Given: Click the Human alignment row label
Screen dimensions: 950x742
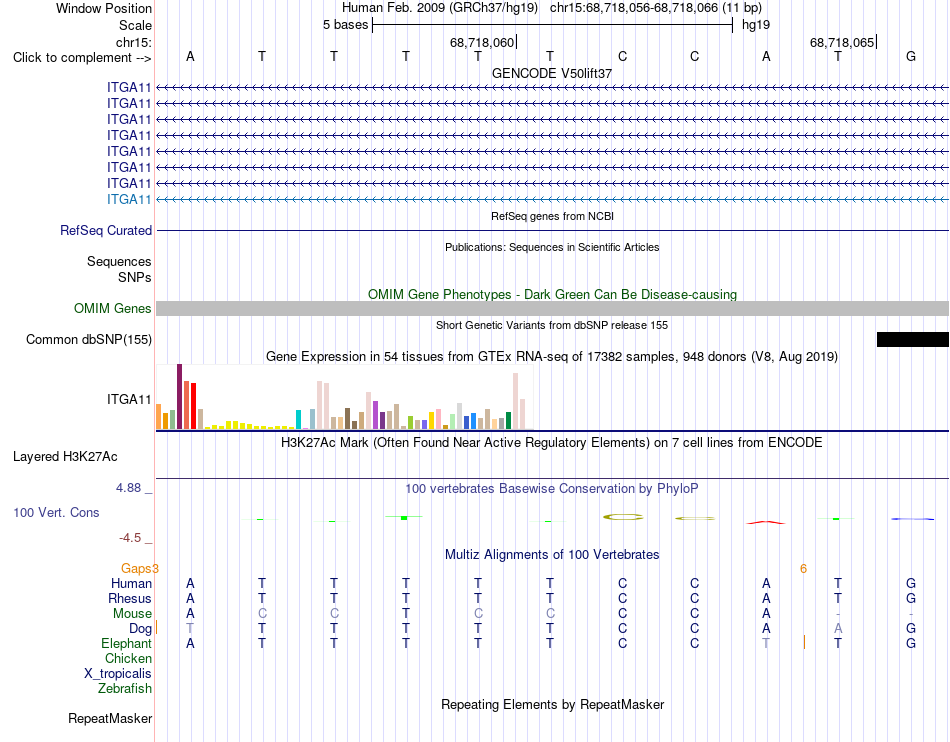Looking at the screenshot, I should tap(131, 583).
